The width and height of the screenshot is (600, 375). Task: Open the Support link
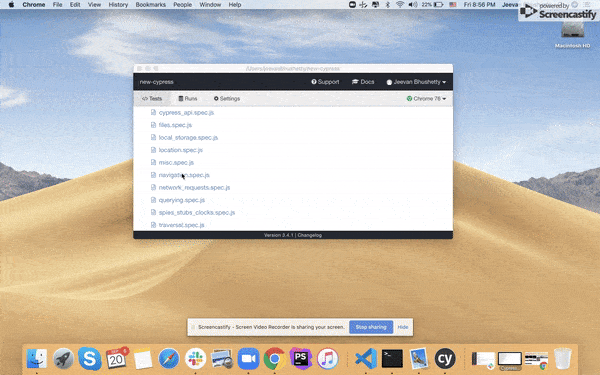325,82
